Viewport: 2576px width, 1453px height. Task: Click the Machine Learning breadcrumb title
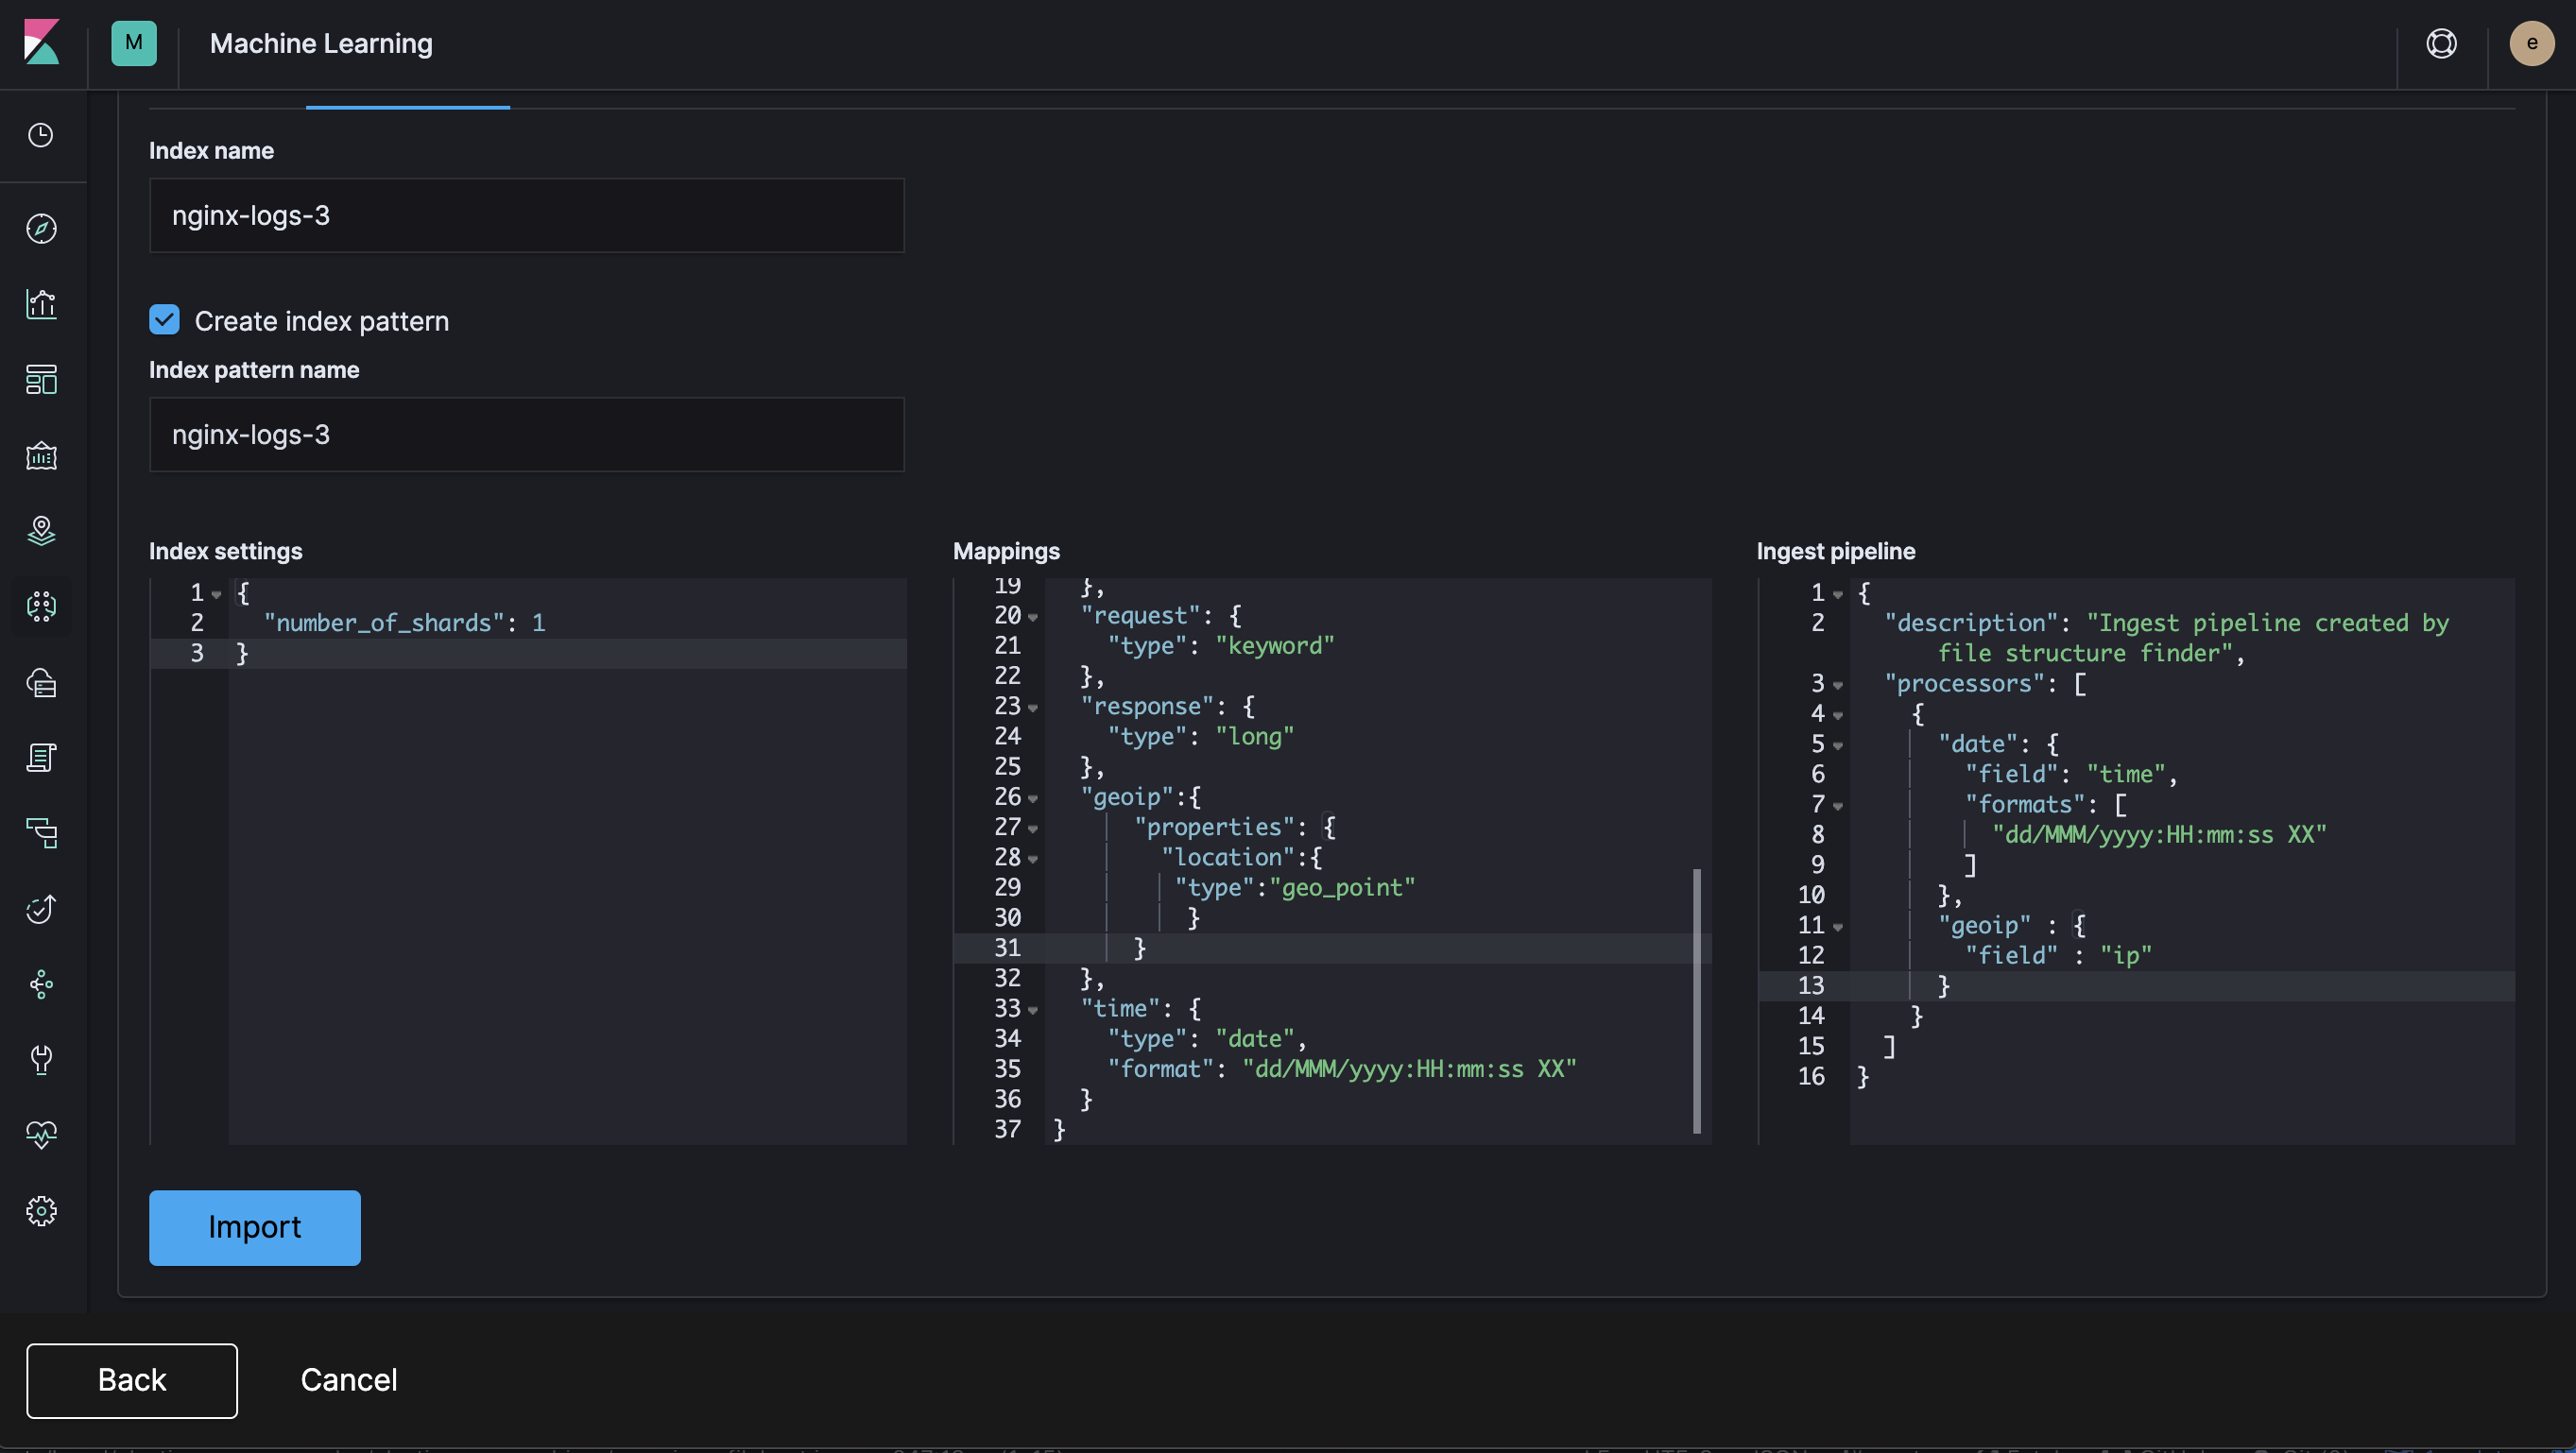pyautogui.click(x=321, y=43)
